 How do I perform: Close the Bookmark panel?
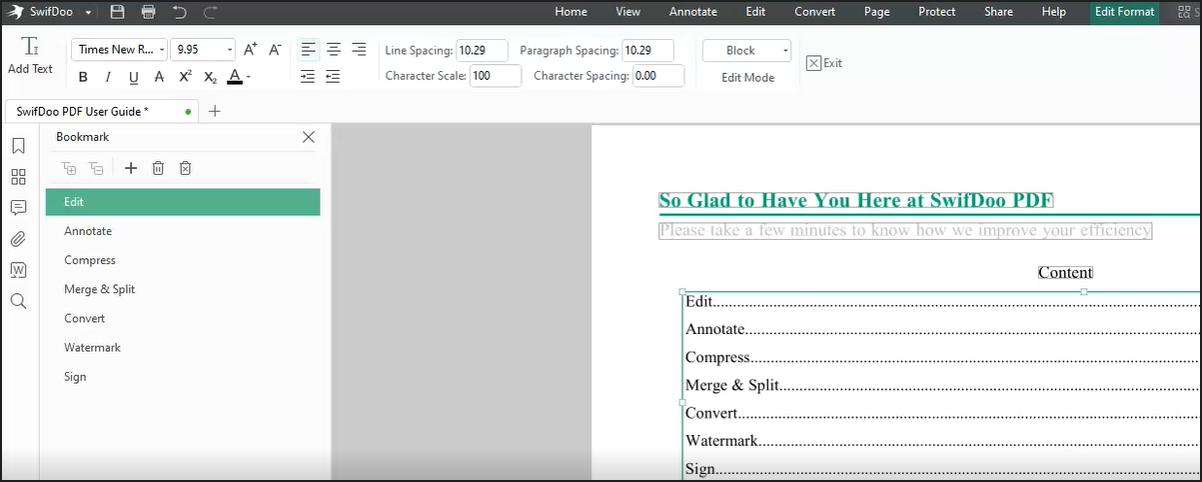308,137
